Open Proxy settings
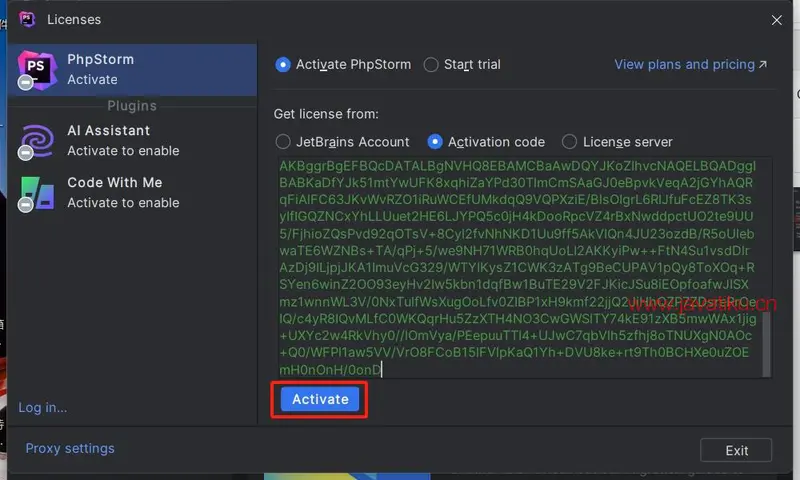The height and width of the screenshot is (480, 800). (x=70, y=449)
